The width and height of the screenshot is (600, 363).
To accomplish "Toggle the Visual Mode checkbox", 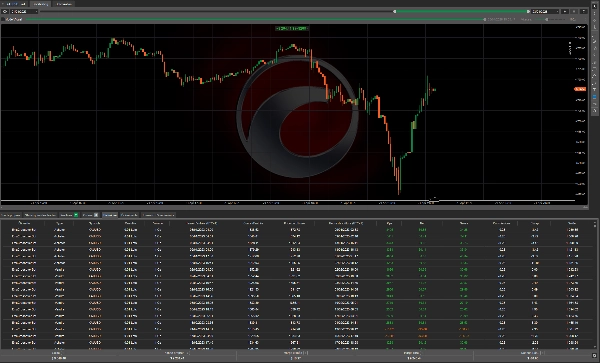I will click(3, 19).
